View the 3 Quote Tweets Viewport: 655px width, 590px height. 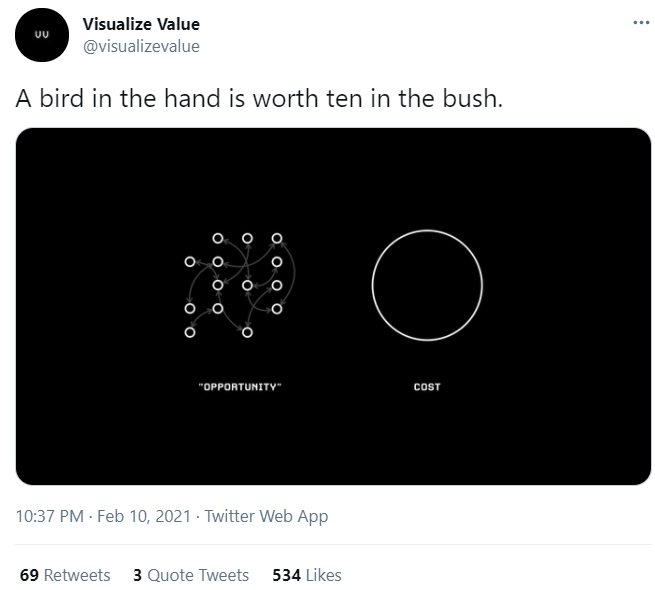(191, 575)
